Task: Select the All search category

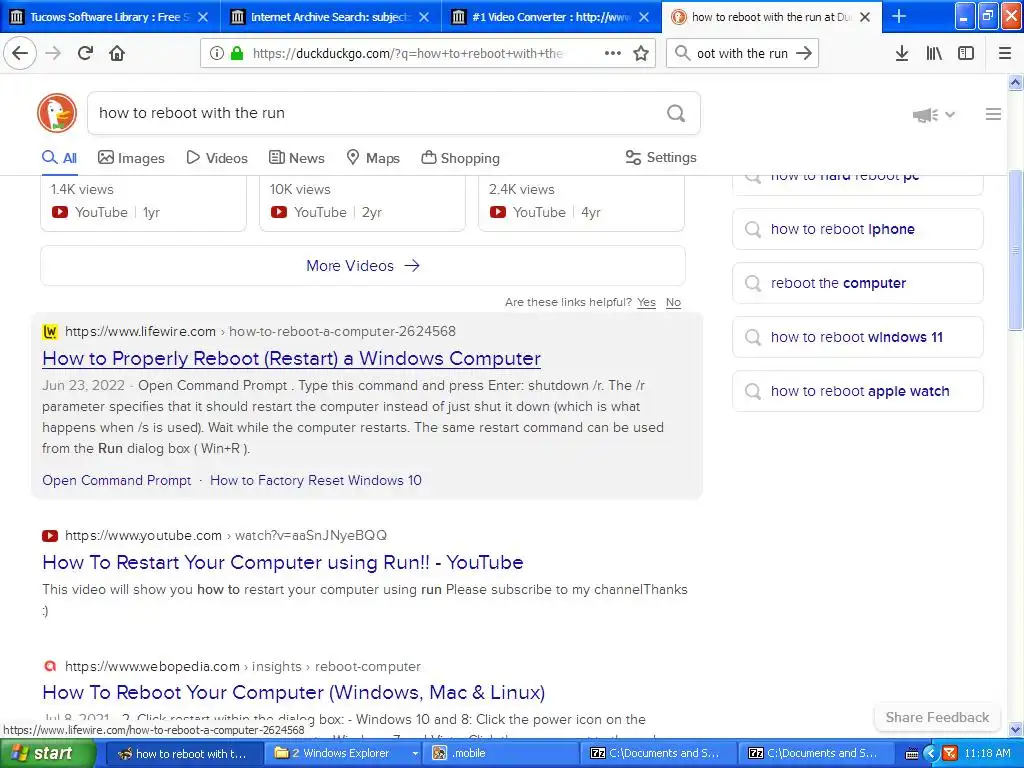Action: [x=59, y=158]
